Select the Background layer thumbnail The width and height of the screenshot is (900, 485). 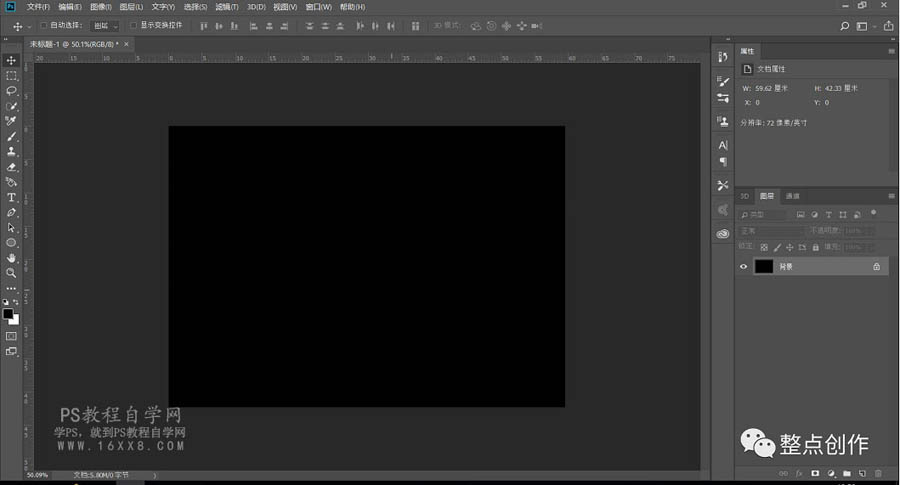coord(763,266)
